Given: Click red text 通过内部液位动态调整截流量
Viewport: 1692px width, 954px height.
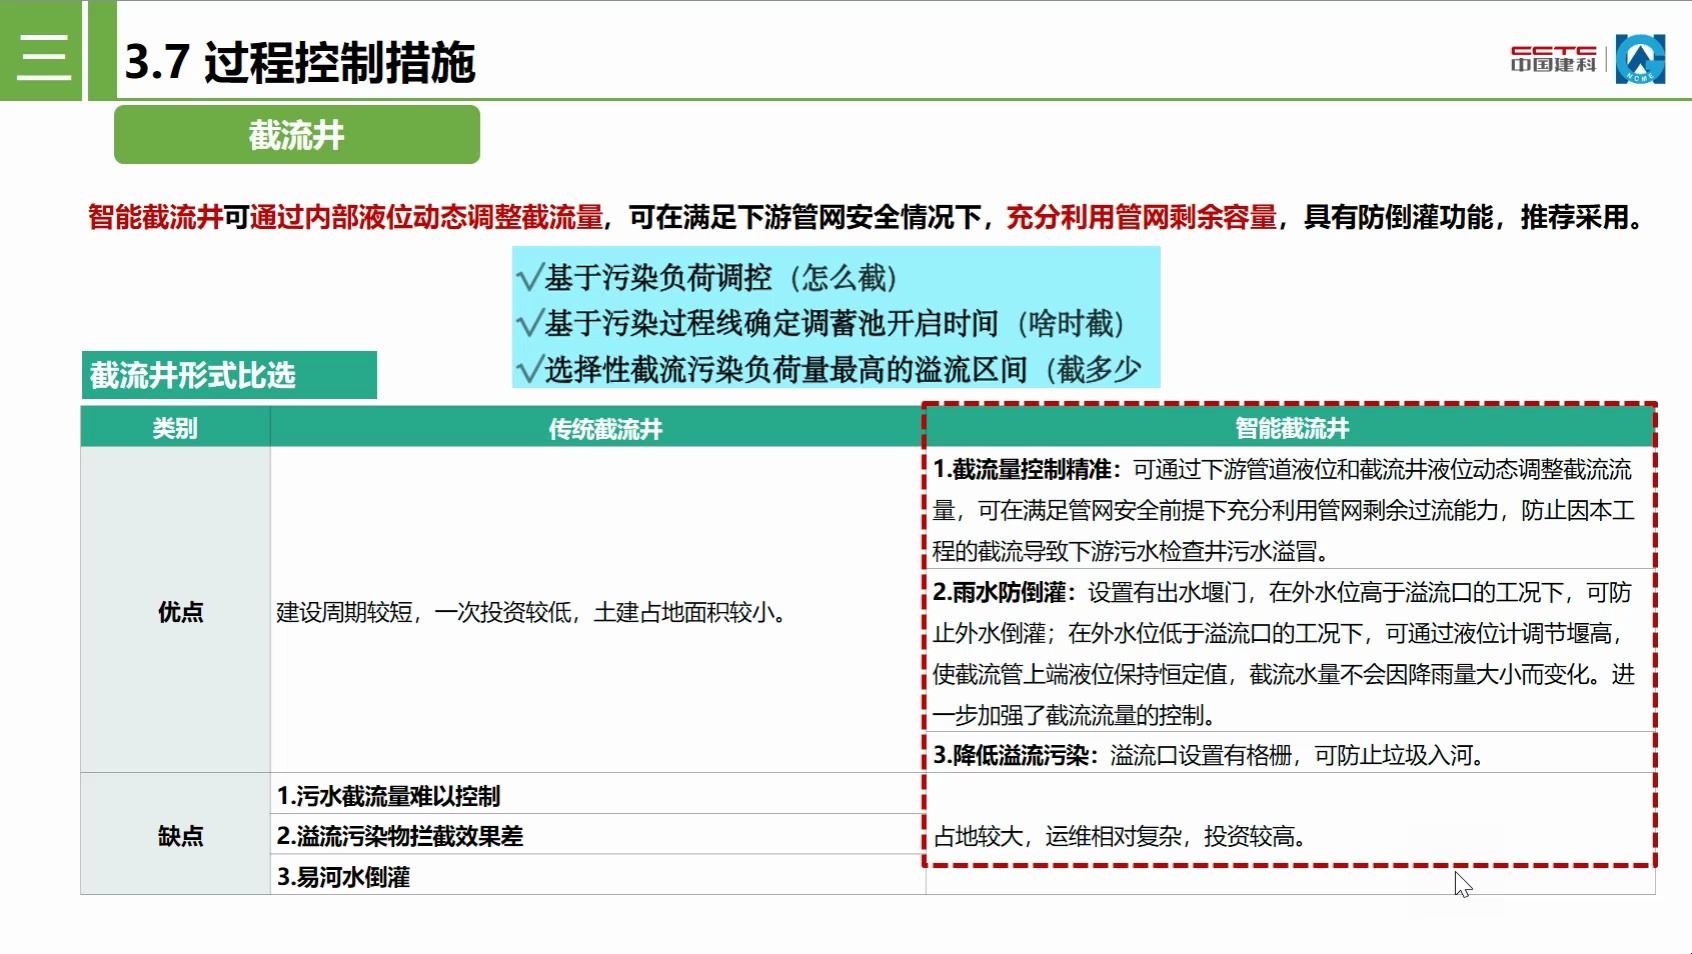Looking at the screenshot, I should (427, 217).
